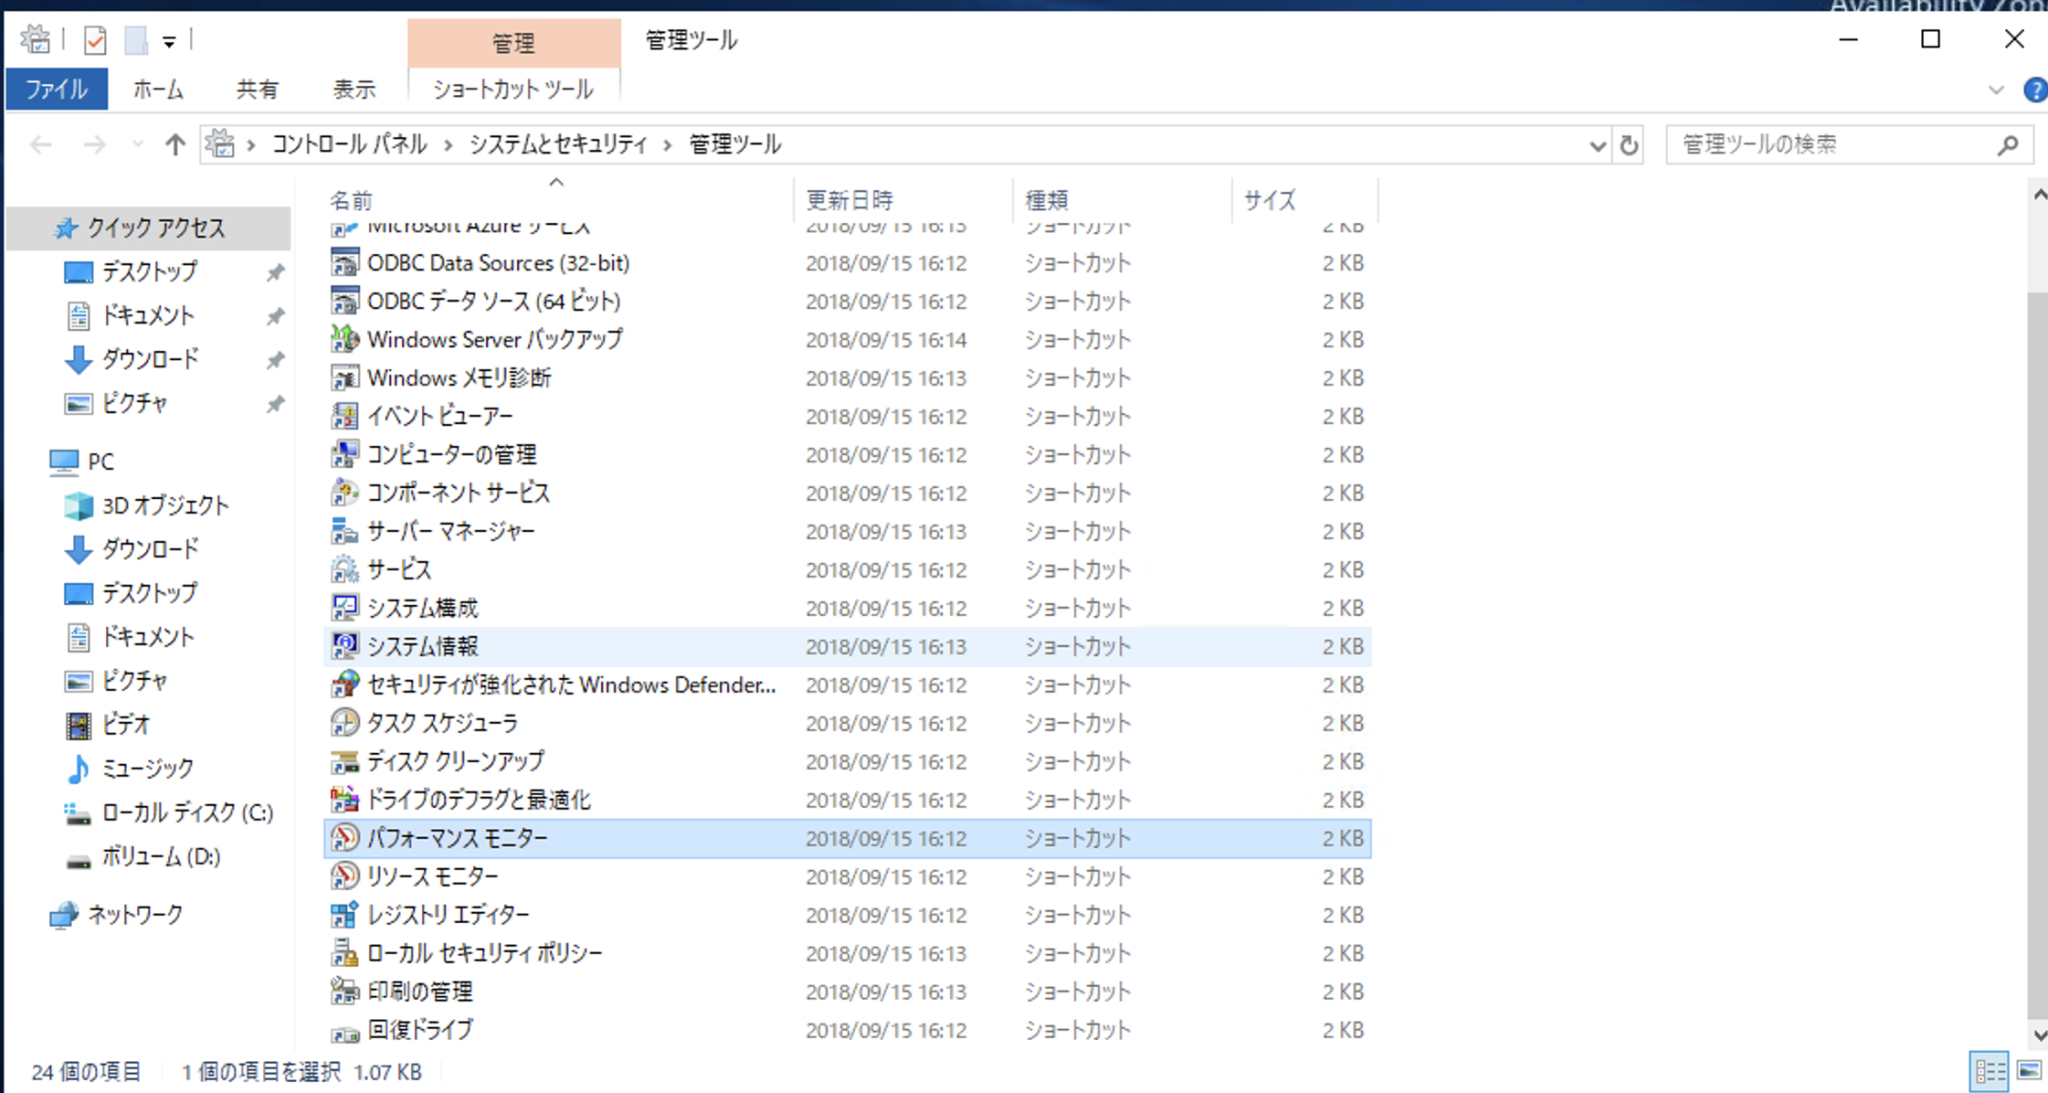
Task: Click the ドライブのデフラグと最適化 icon
Action: pos(344,800)
